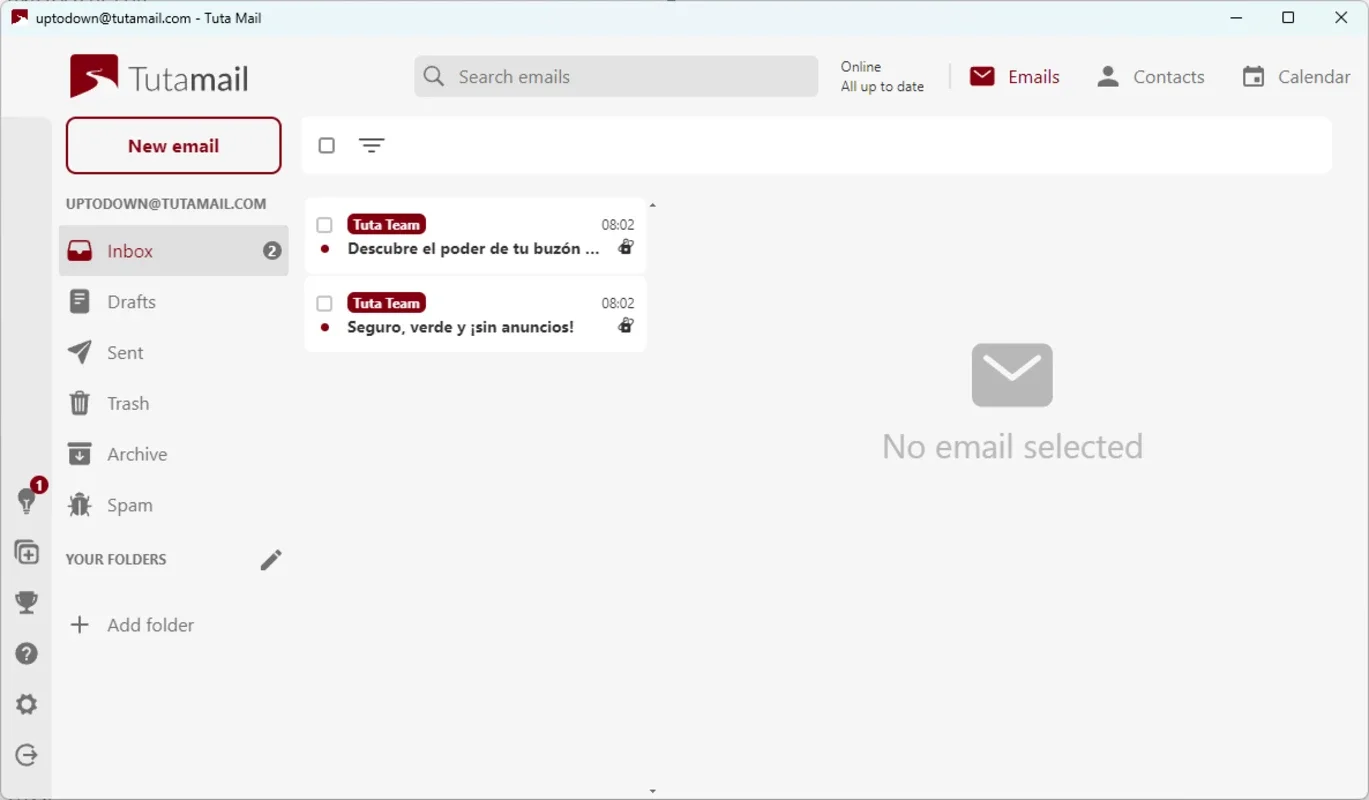The height and width of the screenshot is (800, 1369).
Task: Switch to the Contacts tab
Action: coord(1150,77)
